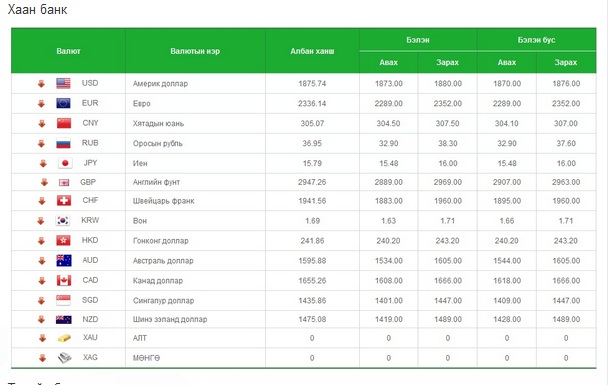Screen dimensions: 609x385
Task: Click the red down arrow beside AUD
Action: [x=42, y=261]
